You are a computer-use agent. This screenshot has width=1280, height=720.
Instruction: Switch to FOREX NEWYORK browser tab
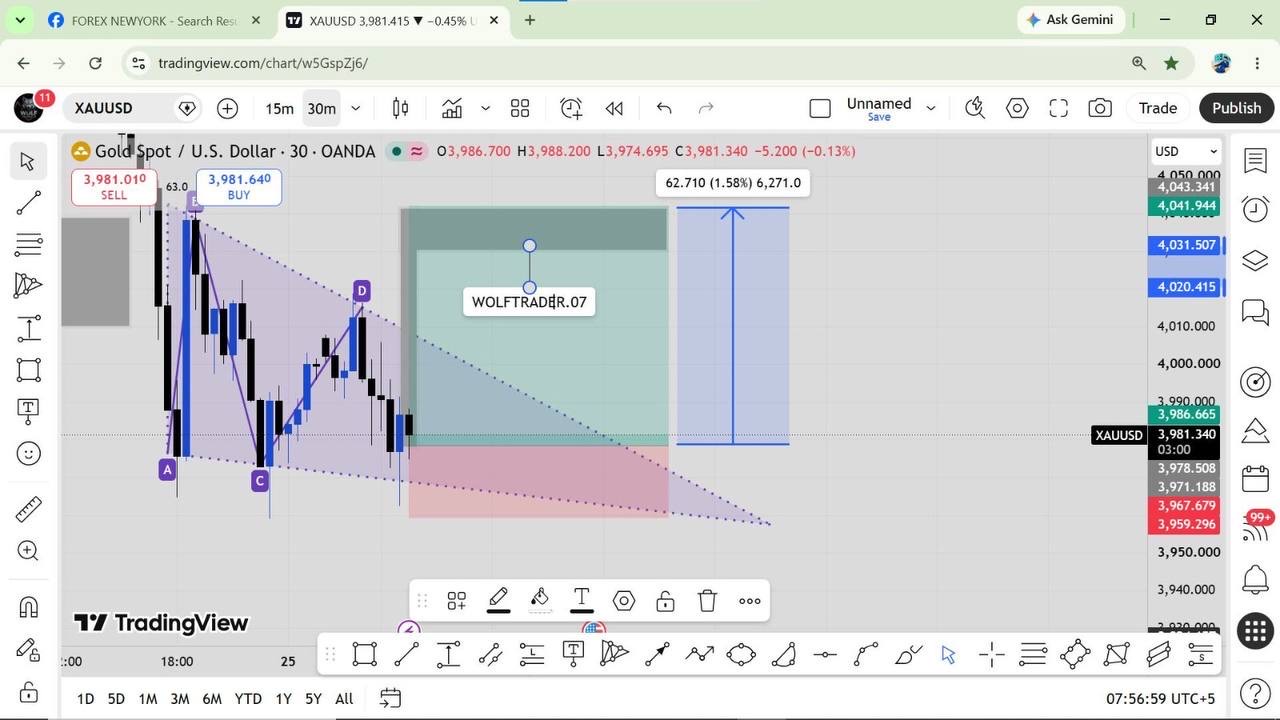tap(154, 20)
